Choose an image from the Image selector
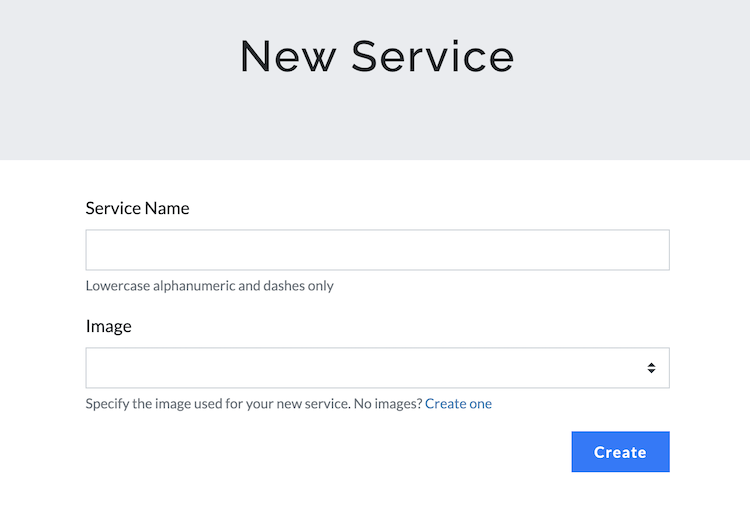750x514 pixels. coord(377,368)
